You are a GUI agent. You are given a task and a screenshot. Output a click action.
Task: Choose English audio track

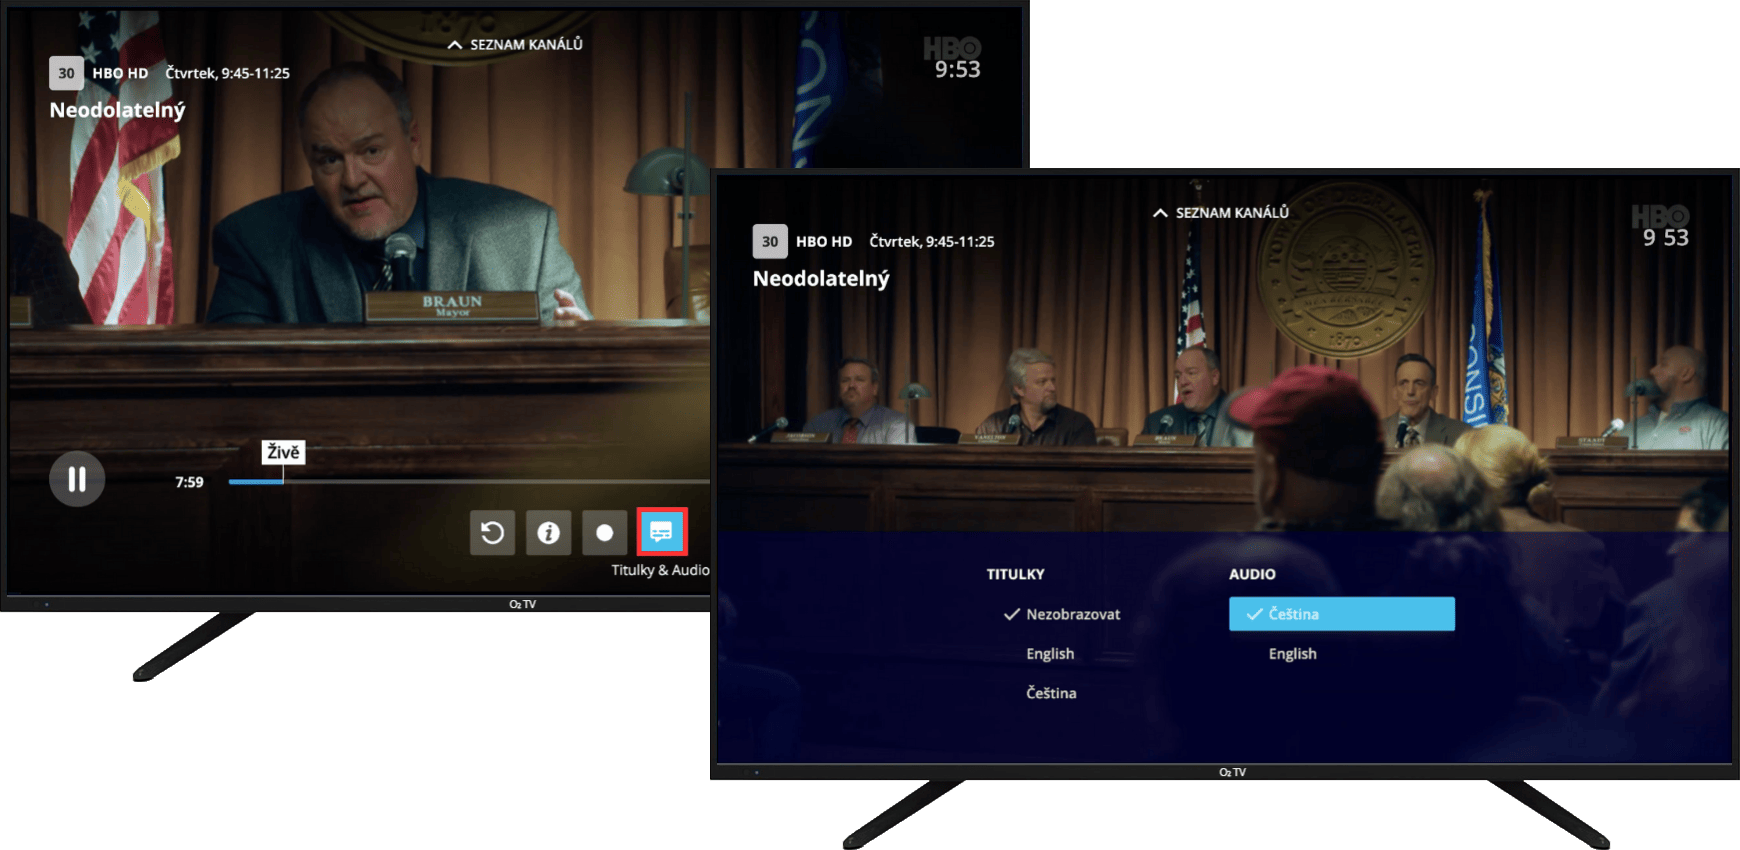(1292, 654)
